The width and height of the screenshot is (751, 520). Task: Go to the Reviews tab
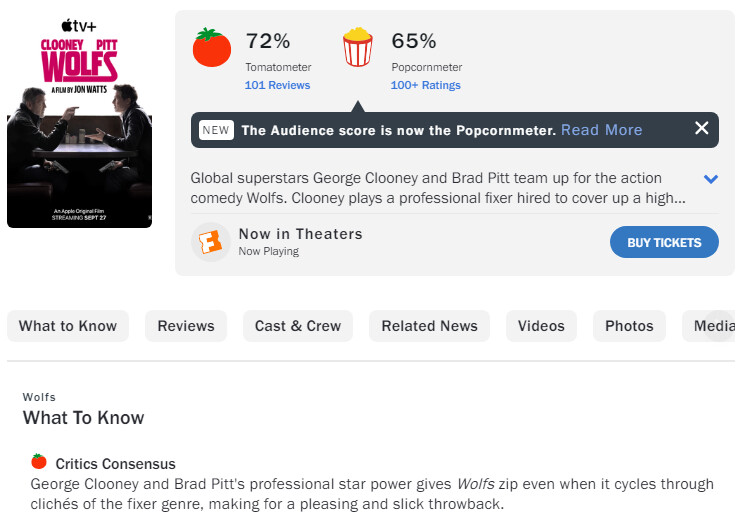point(186,326)
